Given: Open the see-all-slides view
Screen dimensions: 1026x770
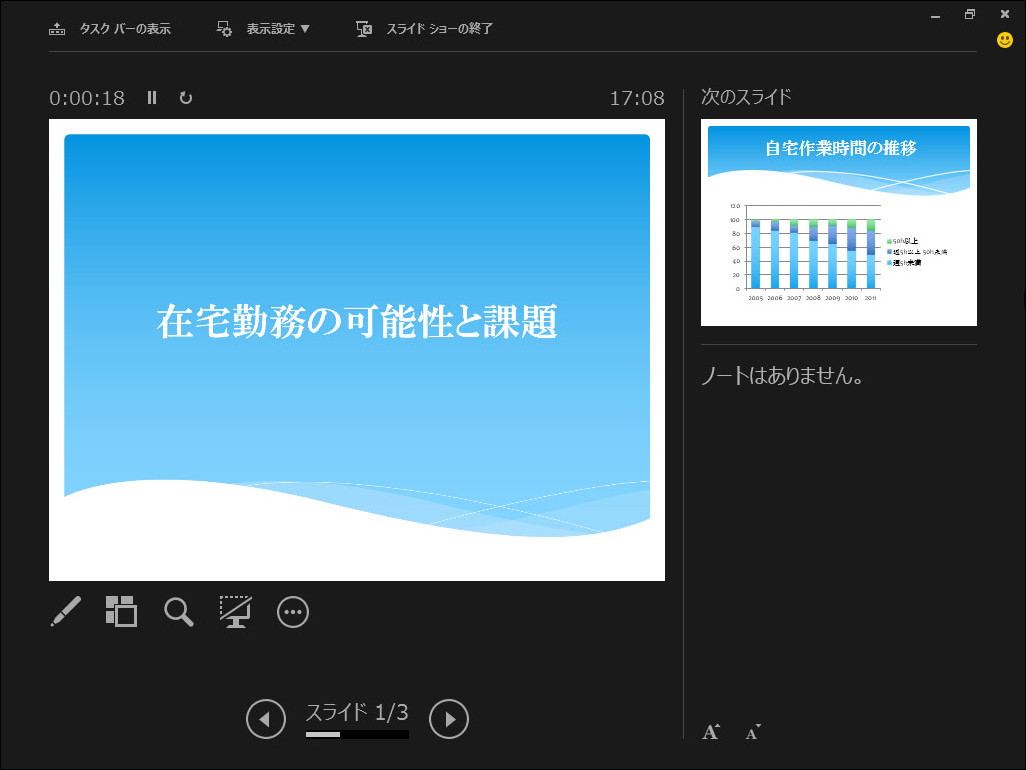Looking at the screenshot, I should 121,611.
